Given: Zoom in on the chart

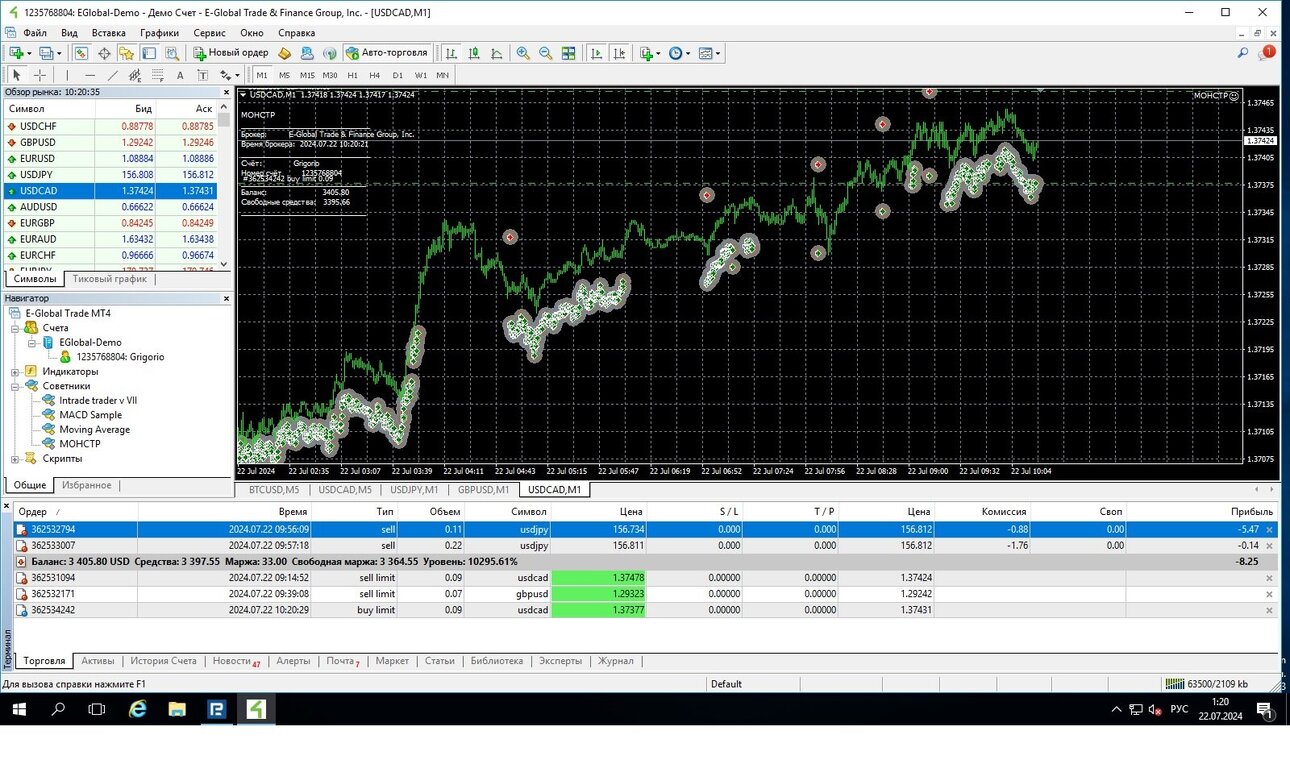Looking at the screenshot, I should [x=523, y=53].
